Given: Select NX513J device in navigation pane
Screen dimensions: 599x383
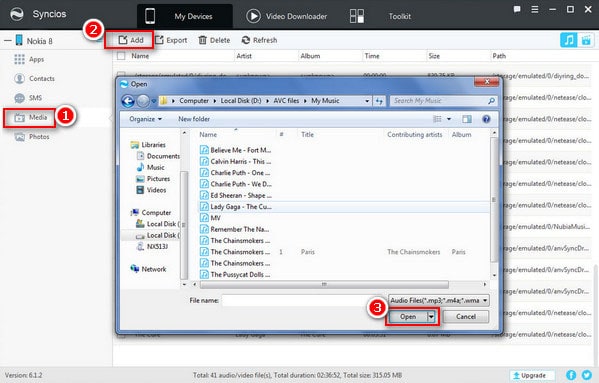Looking at the screenshot, I should (x=152, y=247).
